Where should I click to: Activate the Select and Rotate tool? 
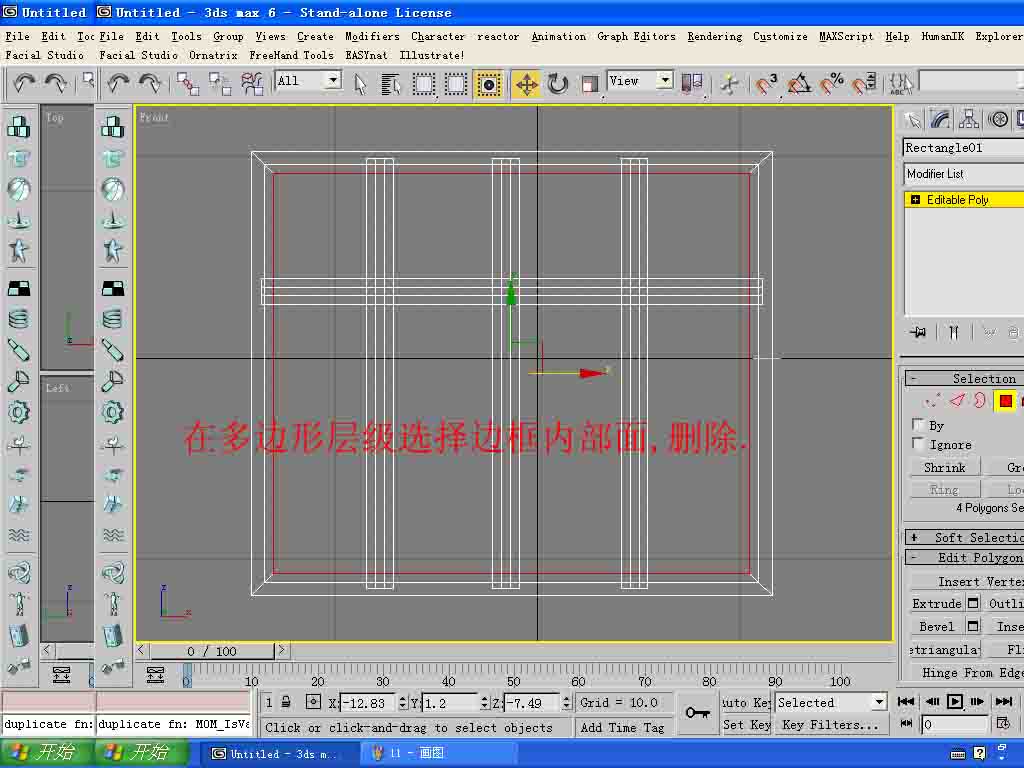tap(558, 84)
